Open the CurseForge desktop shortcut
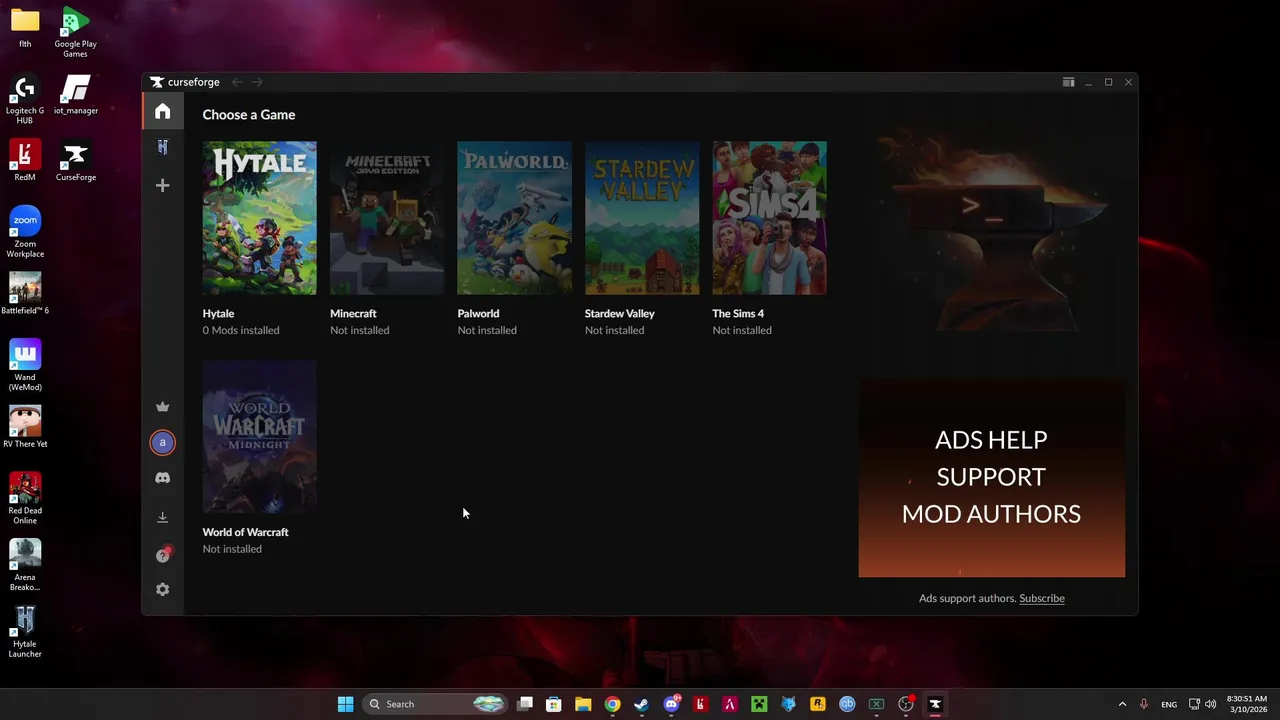This screenshot has width=1280, height=720. [75, 161]
